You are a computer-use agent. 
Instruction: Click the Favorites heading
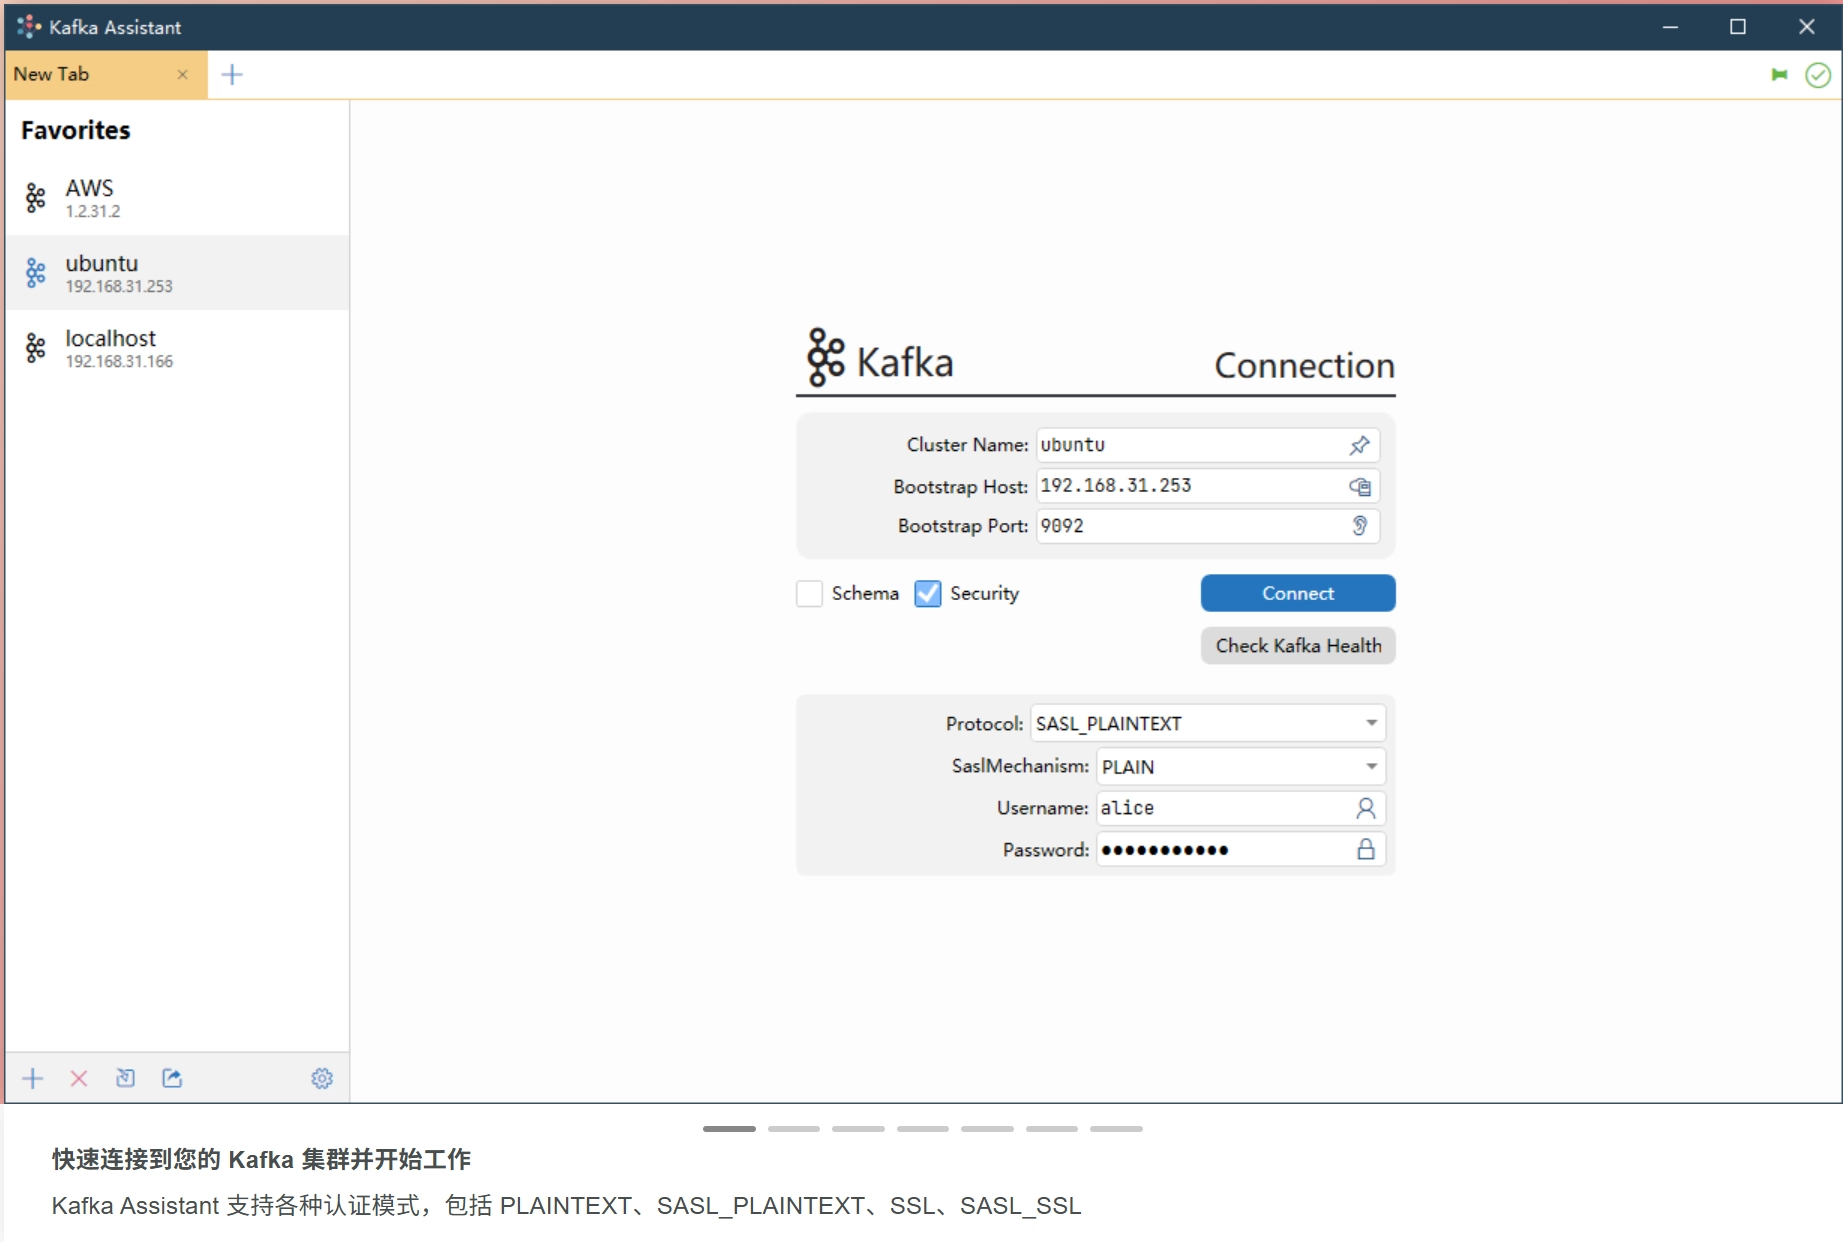(76, 130)
